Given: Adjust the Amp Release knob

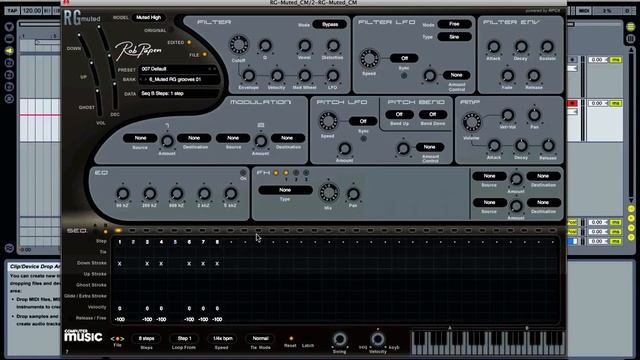Looking at the screenshot, I should (x=548, y=146).
